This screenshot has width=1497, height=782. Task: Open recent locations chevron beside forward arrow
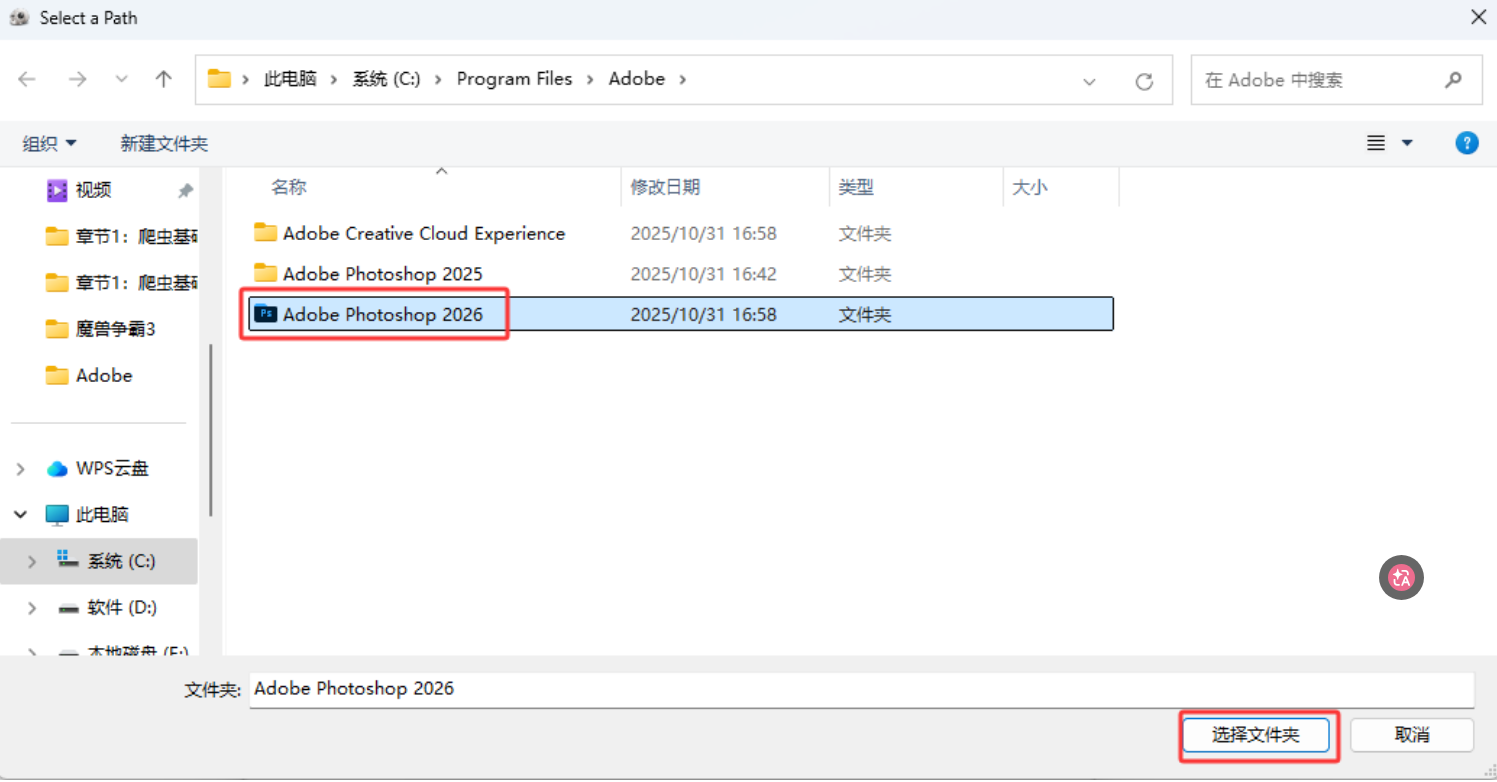point(122,79)
